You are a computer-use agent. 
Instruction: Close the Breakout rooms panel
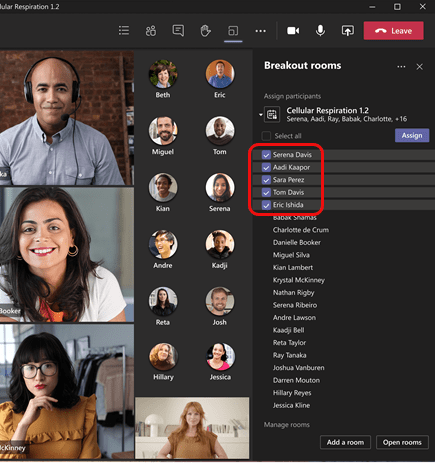(419, 67)
